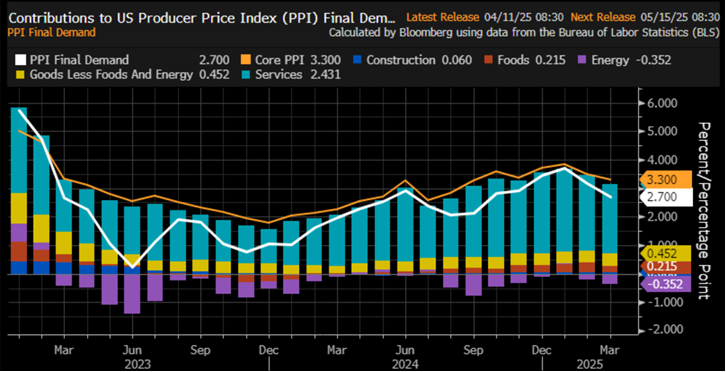
Task: Click the Construction 0.060 legend text
Action: (x=420, y=60)
